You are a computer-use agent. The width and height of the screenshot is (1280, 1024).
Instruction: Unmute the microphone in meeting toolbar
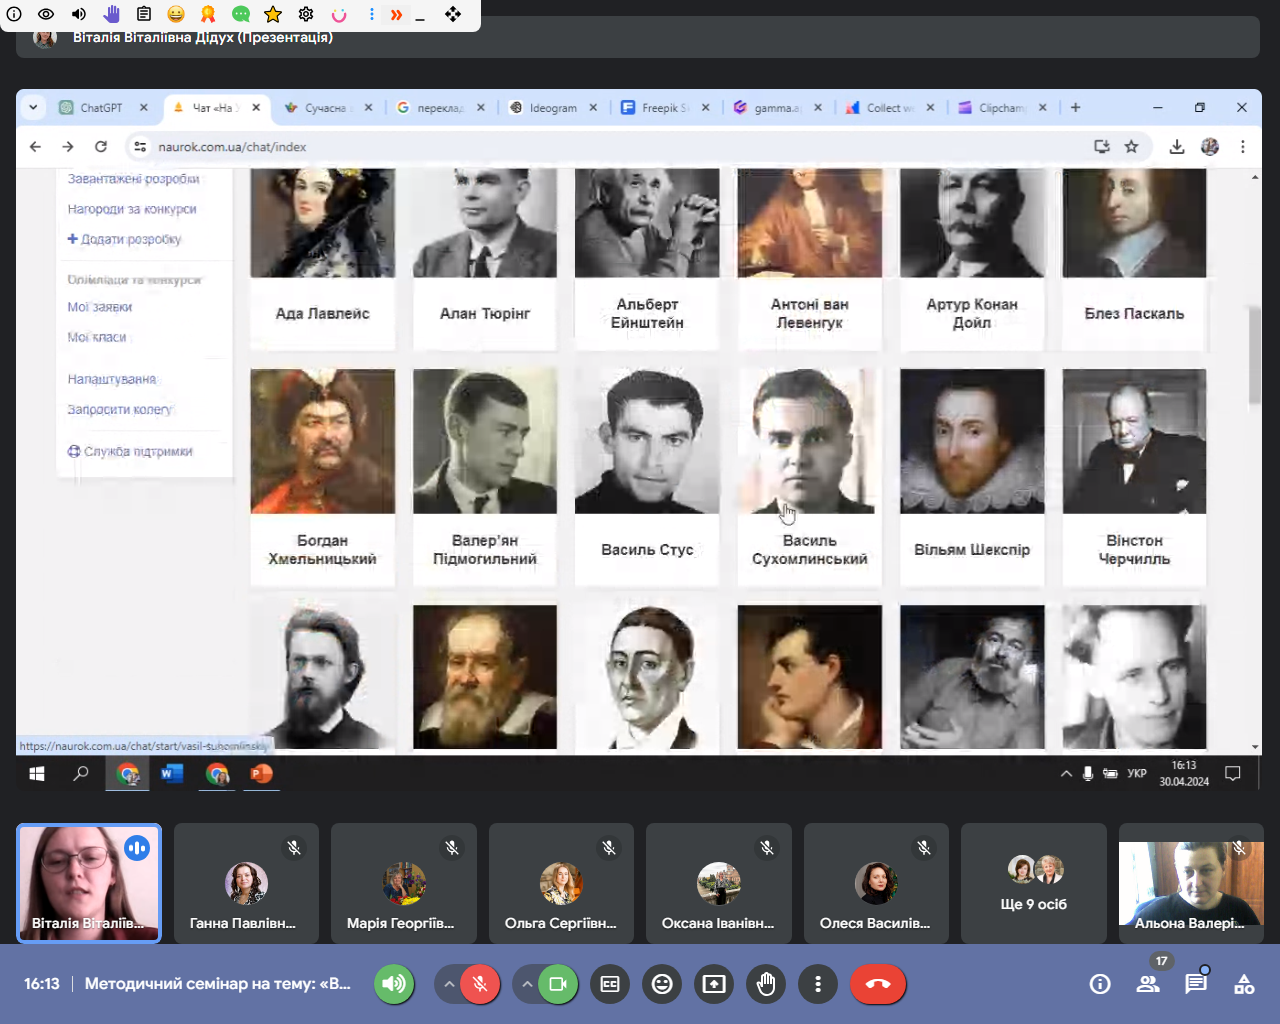click(480, 984)
